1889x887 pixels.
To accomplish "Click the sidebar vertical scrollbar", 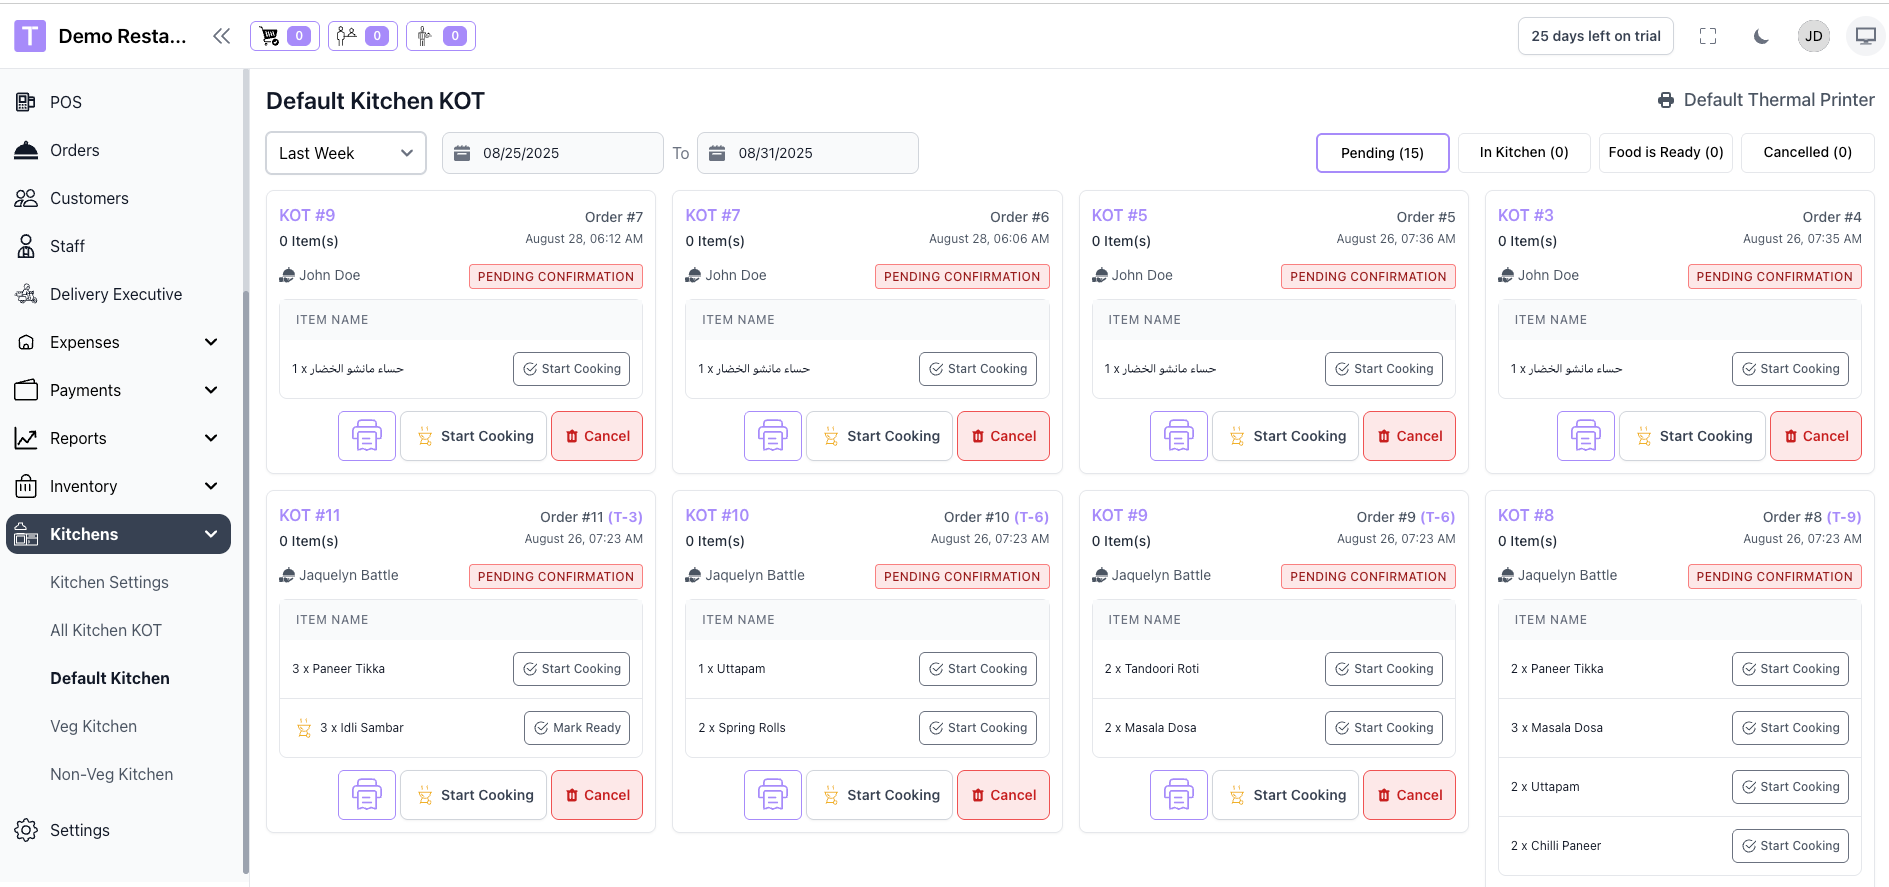I will coord(245,580).
